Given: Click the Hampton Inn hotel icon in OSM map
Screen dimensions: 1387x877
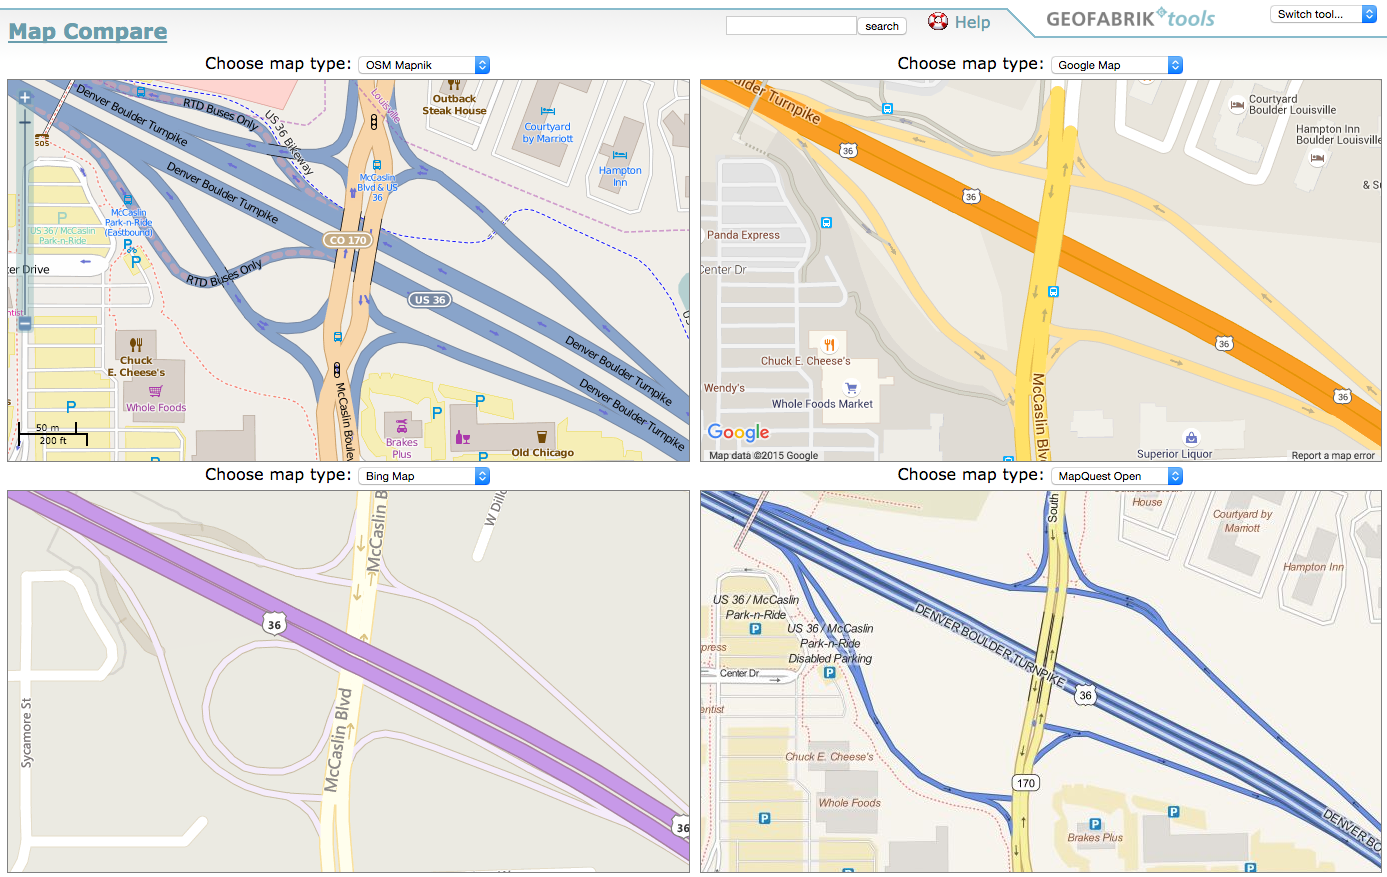Looking at the screenshot, I should pyautogui.click(x=620, y=155).
